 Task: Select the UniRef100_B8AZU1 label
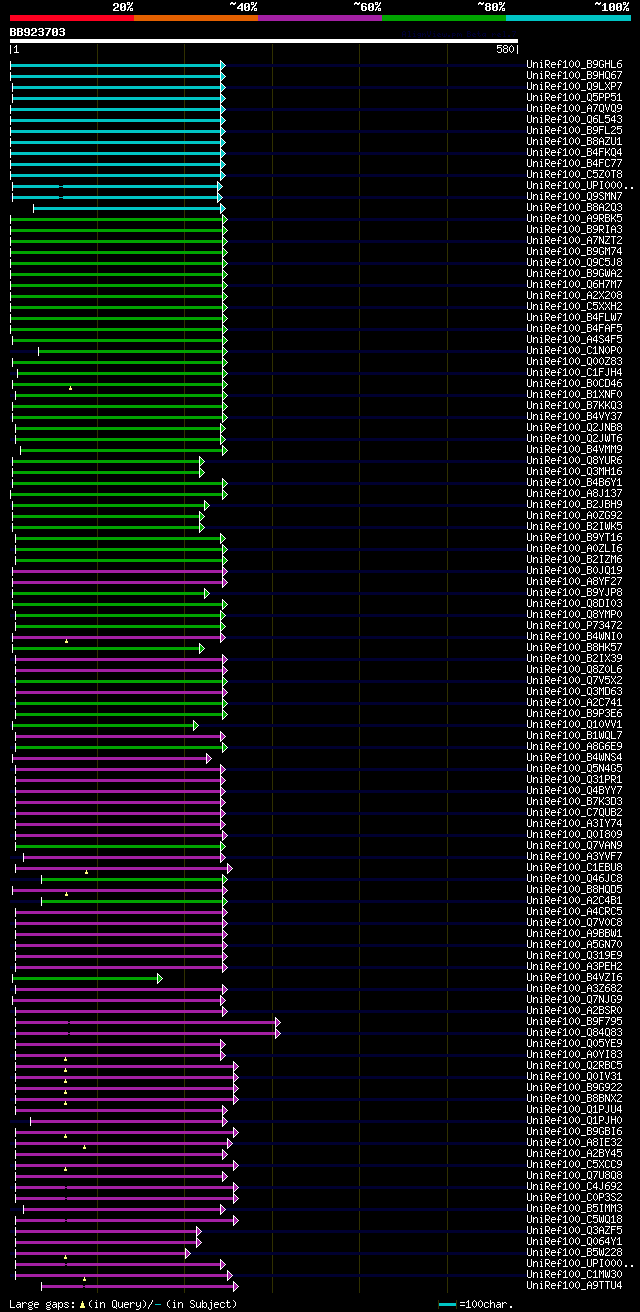tap(574, 141)
